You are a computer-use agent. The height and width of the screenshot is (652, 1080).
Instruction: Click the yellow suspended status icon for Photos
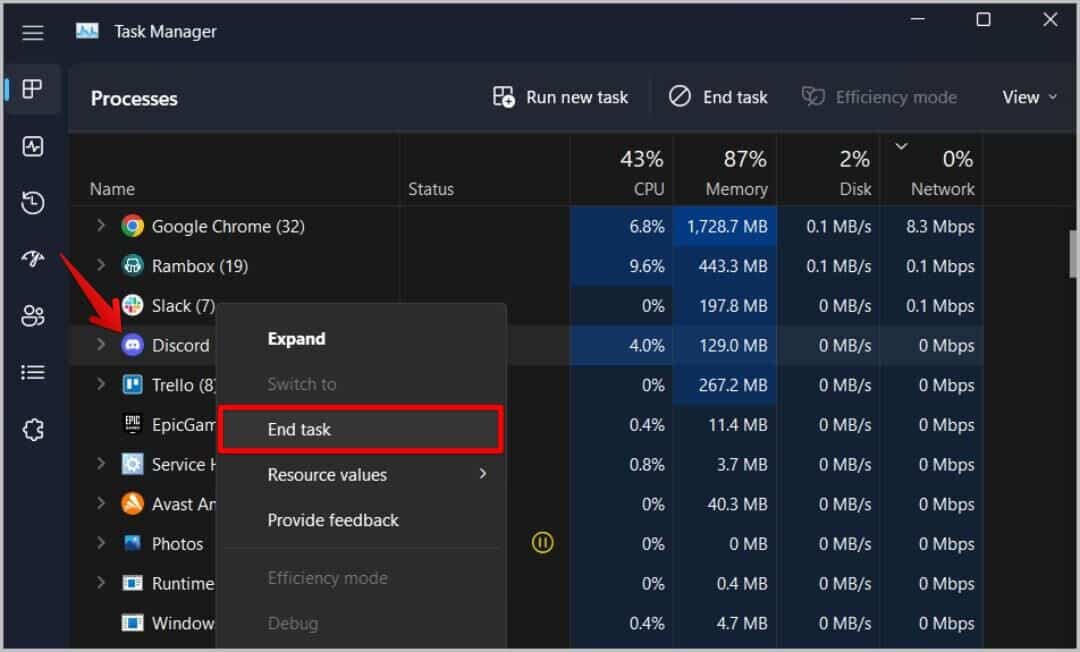click(542, 543)
